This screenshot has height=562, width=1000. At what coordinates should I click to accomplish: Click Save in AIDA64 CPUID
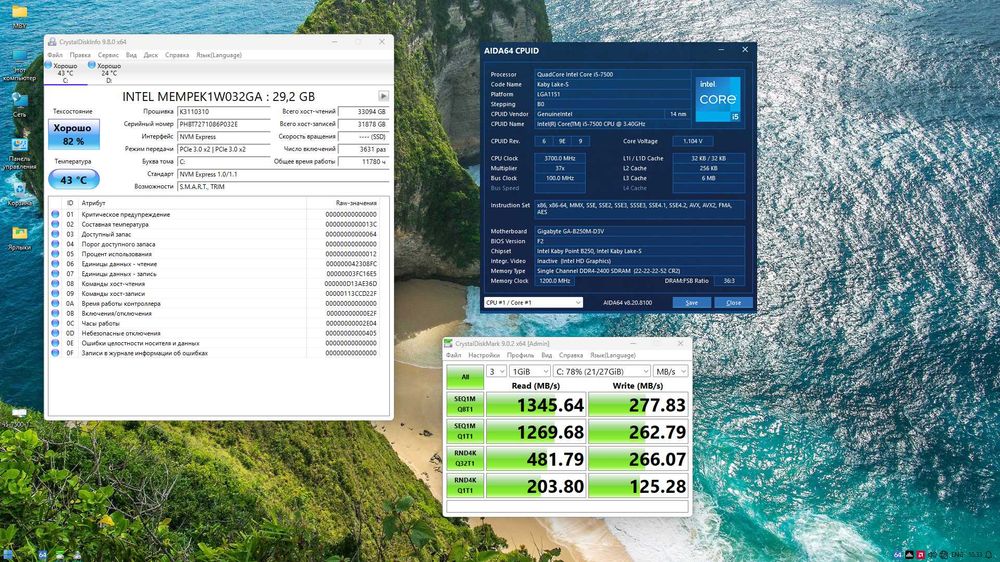(x=691, y=302)
